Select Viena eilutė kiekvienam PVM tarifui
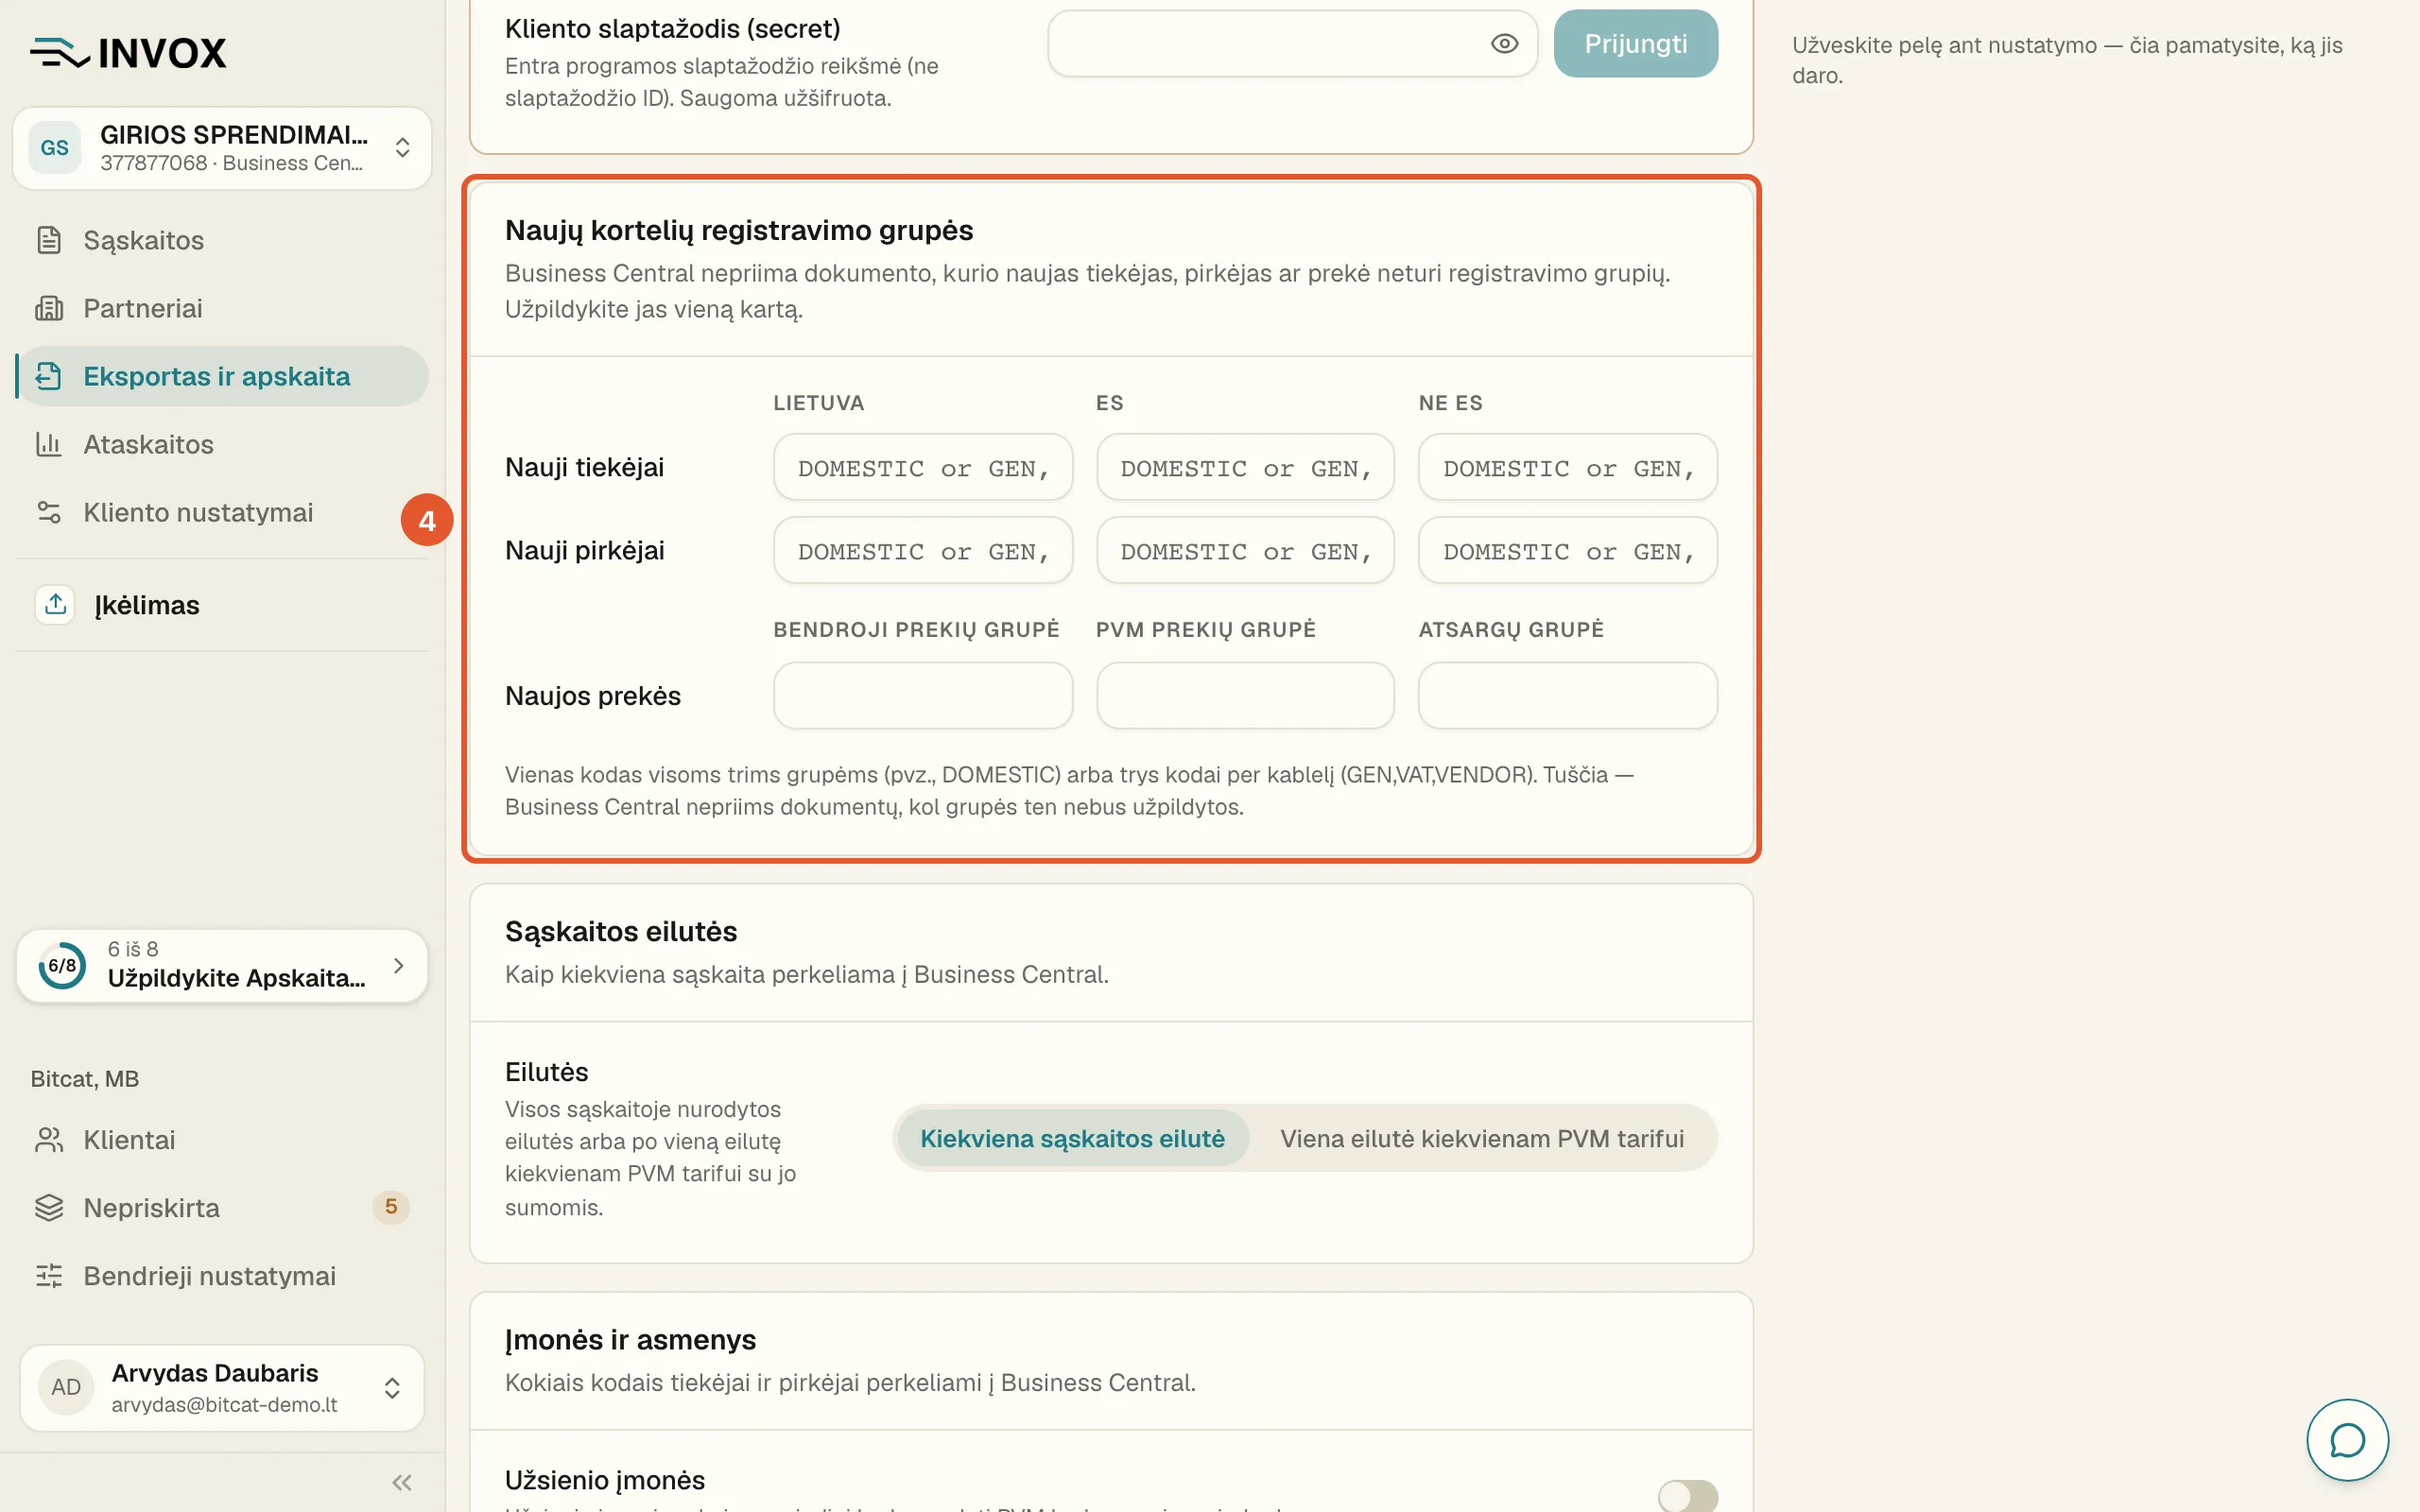This screenshot has width=2420, height=1512. point(1482,1139)
